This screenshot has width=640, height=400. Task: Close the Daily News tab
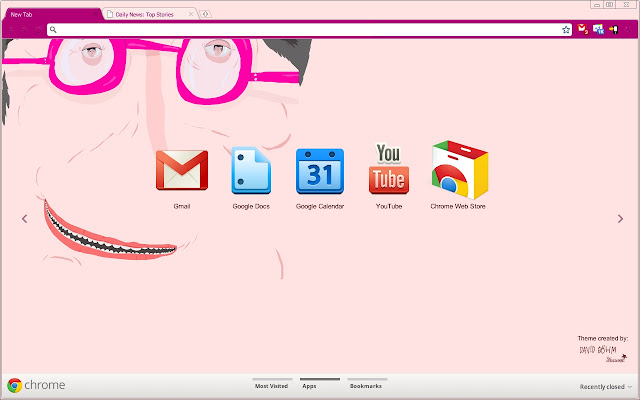[x=191, y=14]
